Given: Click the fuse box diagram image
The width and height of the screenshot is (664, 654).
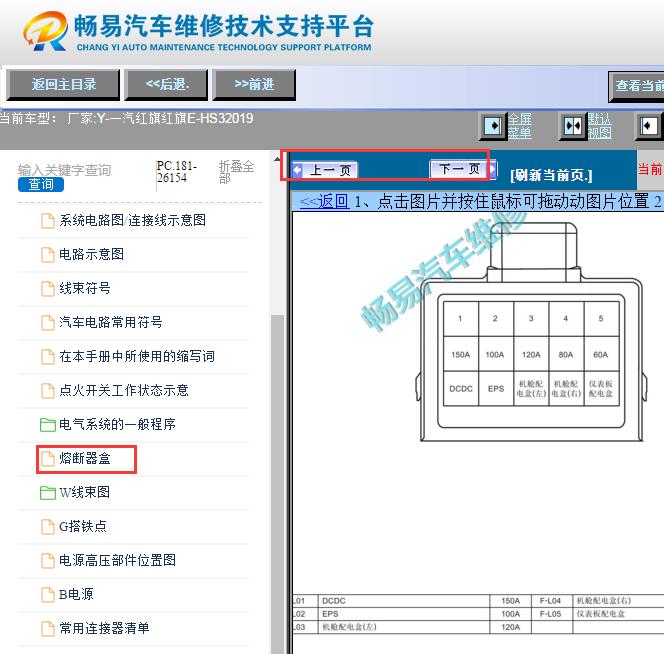Looking at the screenshot, I should pyautogui.click(x=532, y=332).
